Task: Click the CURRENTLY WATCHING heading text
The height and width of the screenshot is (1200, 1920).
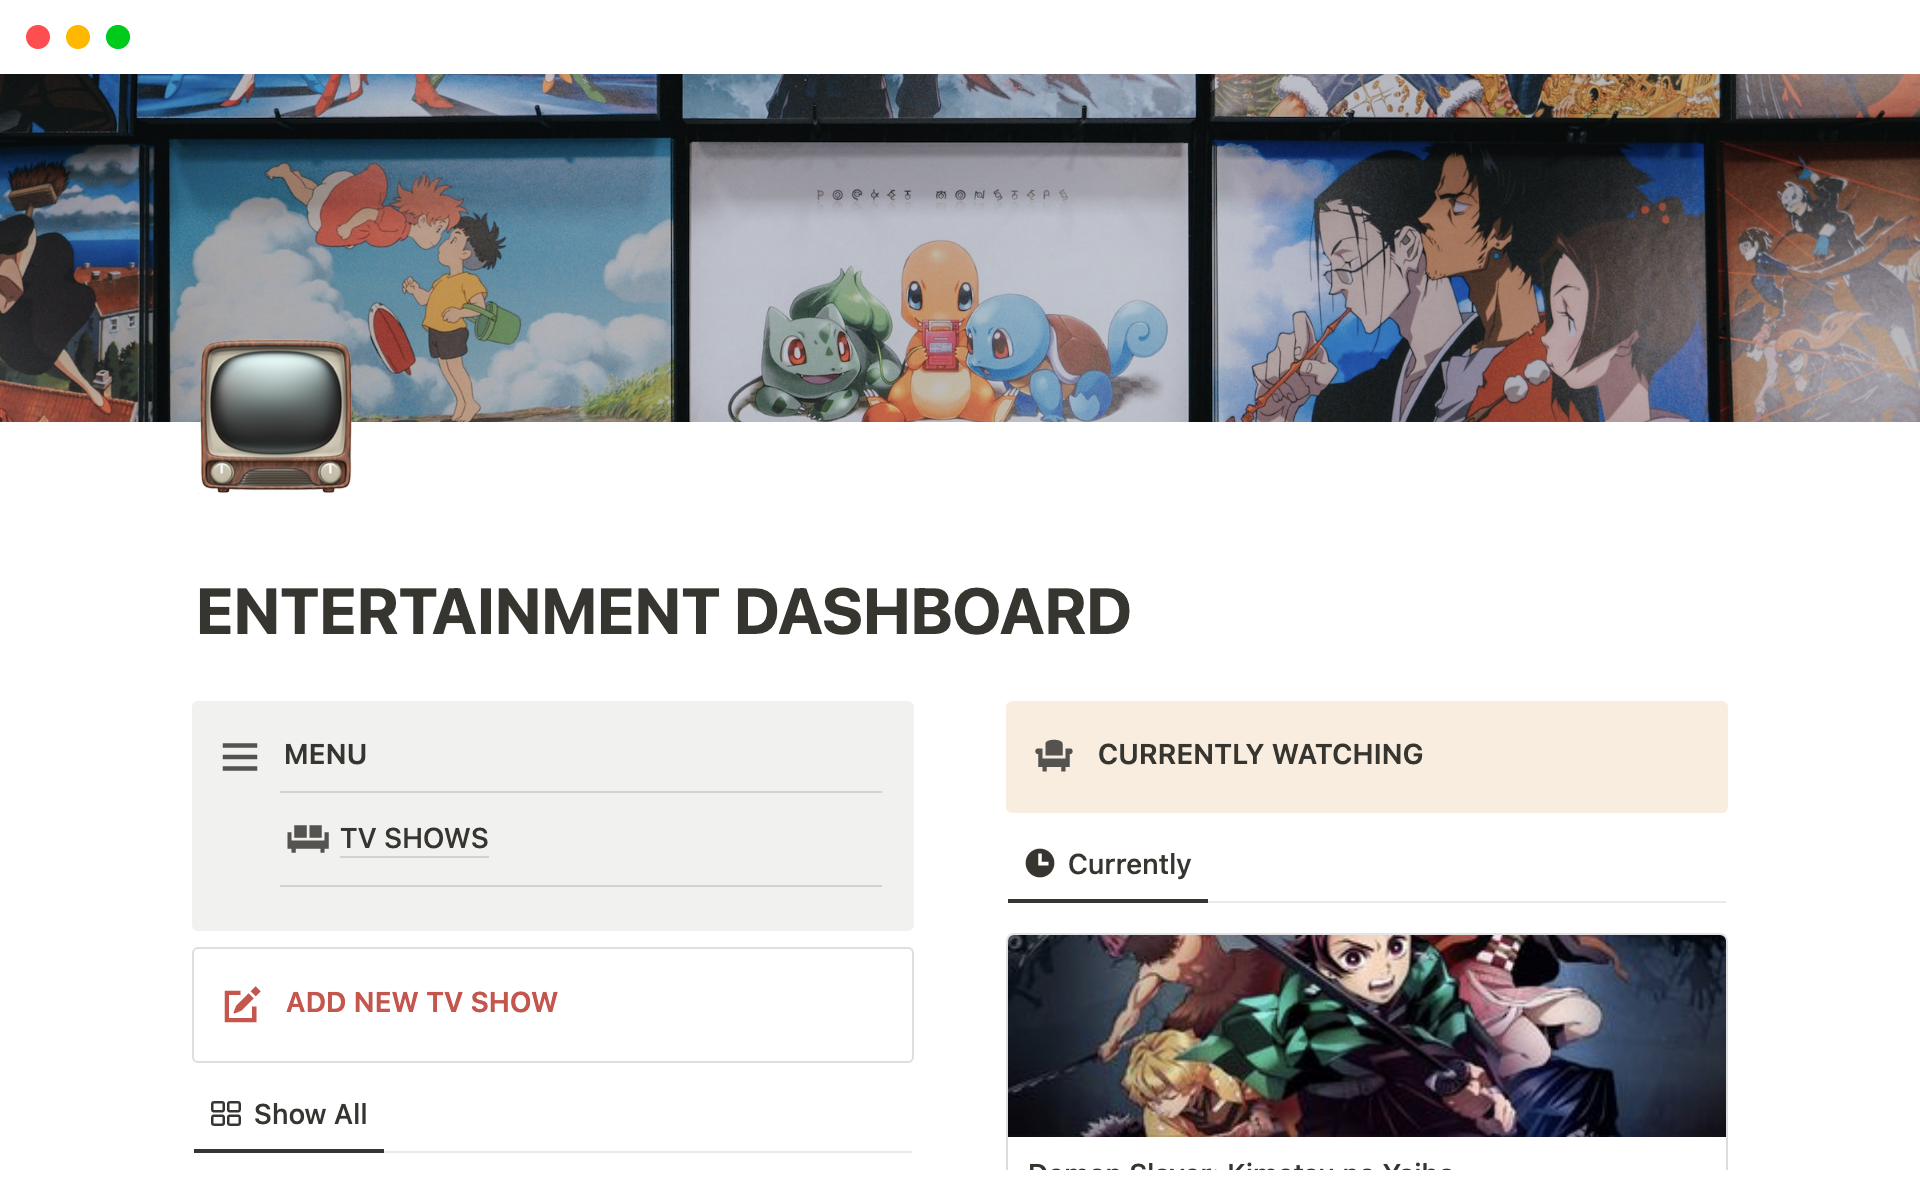Action: coord(1260,755)
